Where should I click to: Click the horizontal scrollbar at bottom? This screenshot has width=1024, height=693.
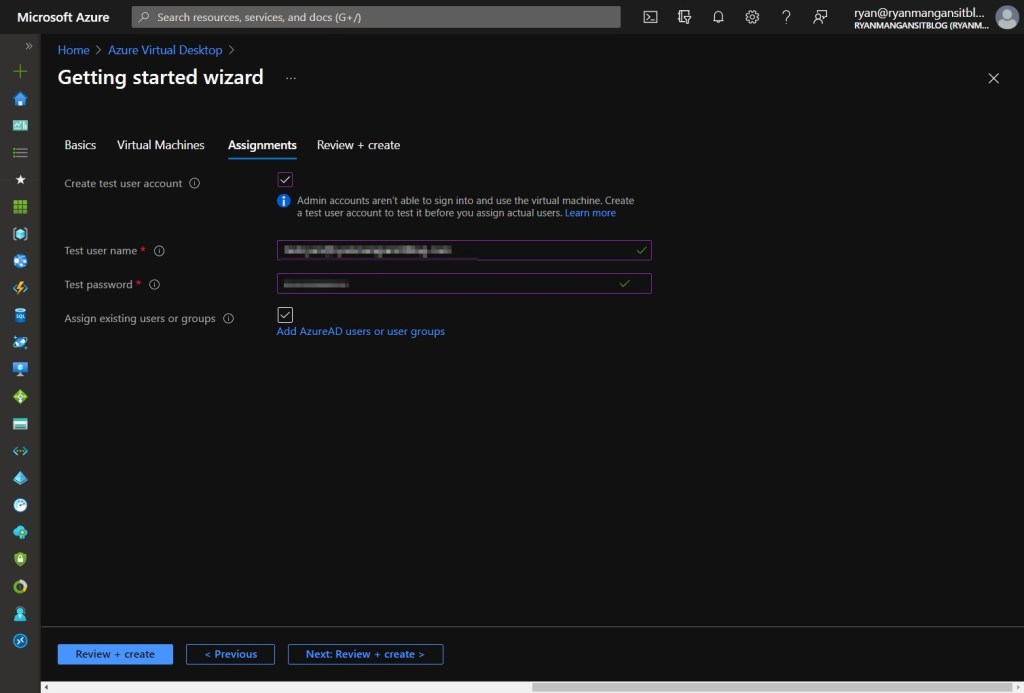[x=772, y=687]
